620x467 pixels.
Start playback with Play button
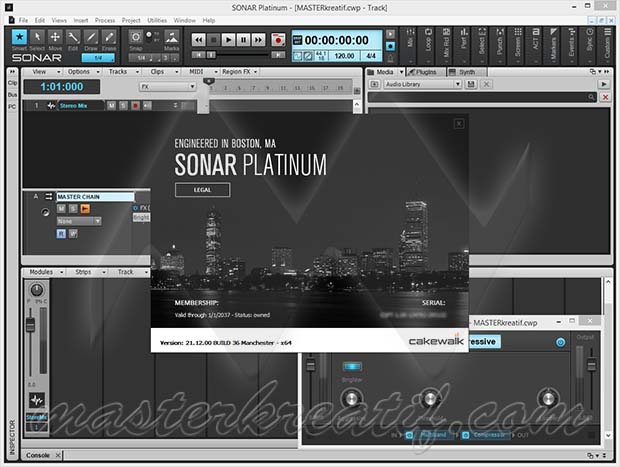pyautogui.click(x=228, y=40)
